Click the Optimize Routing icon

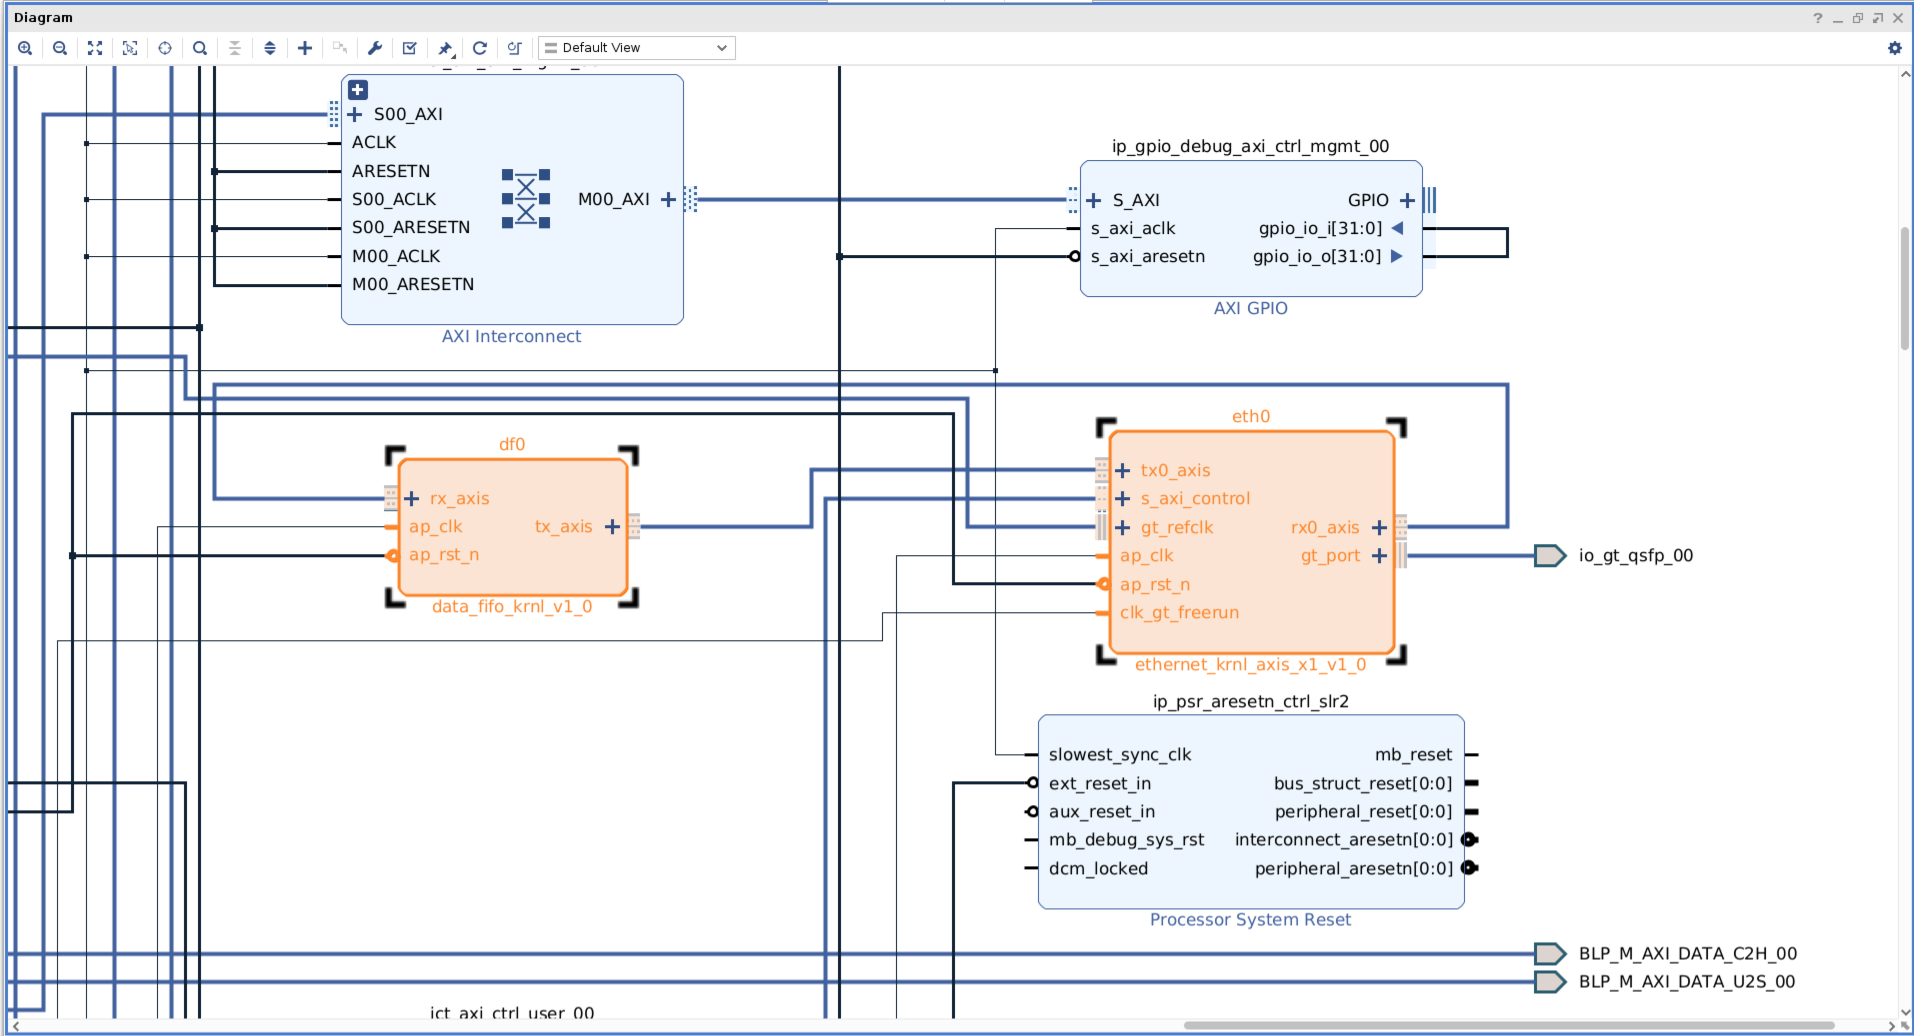515,48
